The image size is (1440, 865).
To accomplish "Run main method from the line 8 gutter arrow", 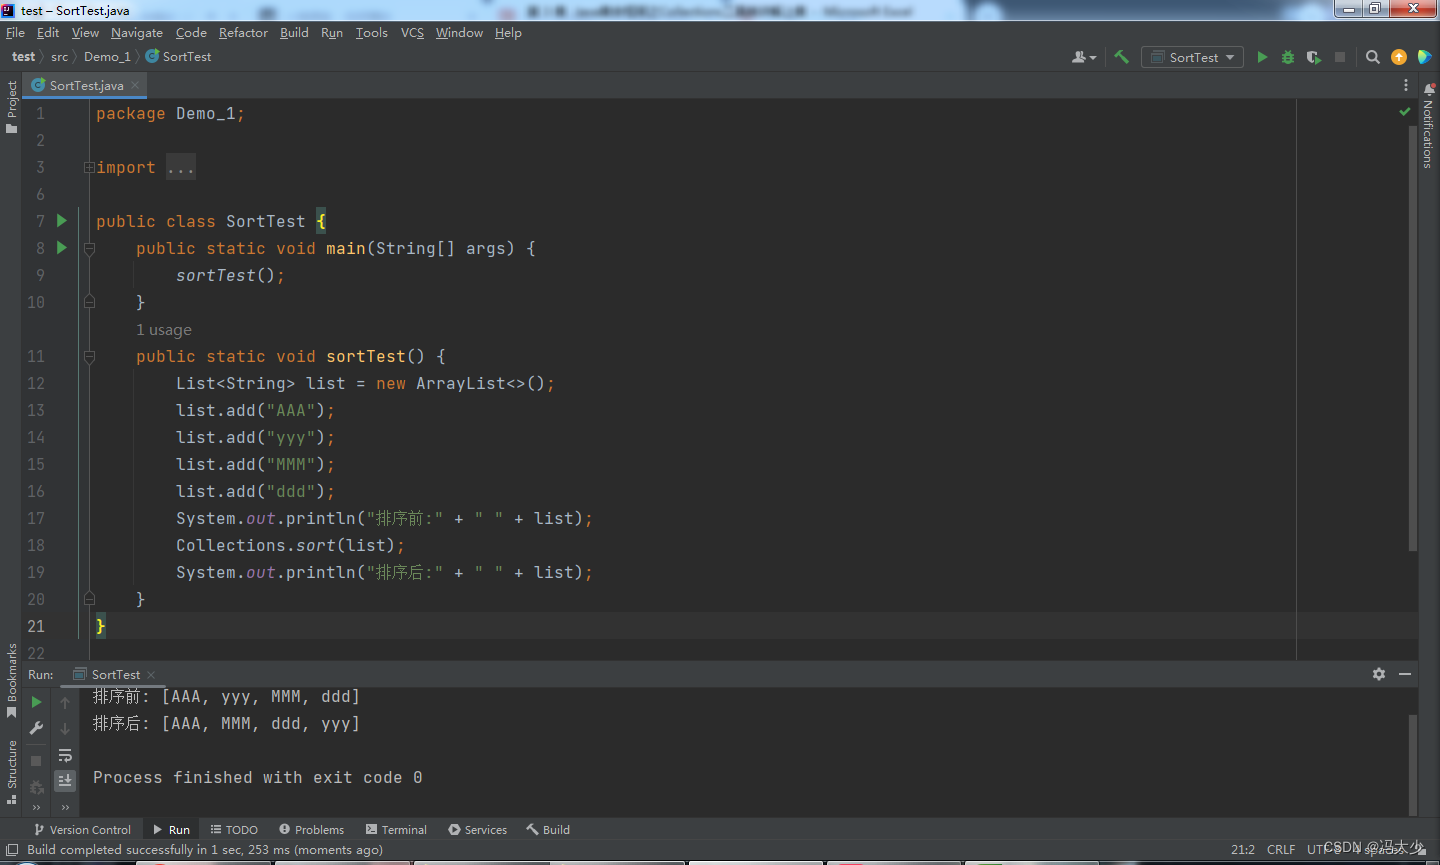I will click(x=62, y=247).
